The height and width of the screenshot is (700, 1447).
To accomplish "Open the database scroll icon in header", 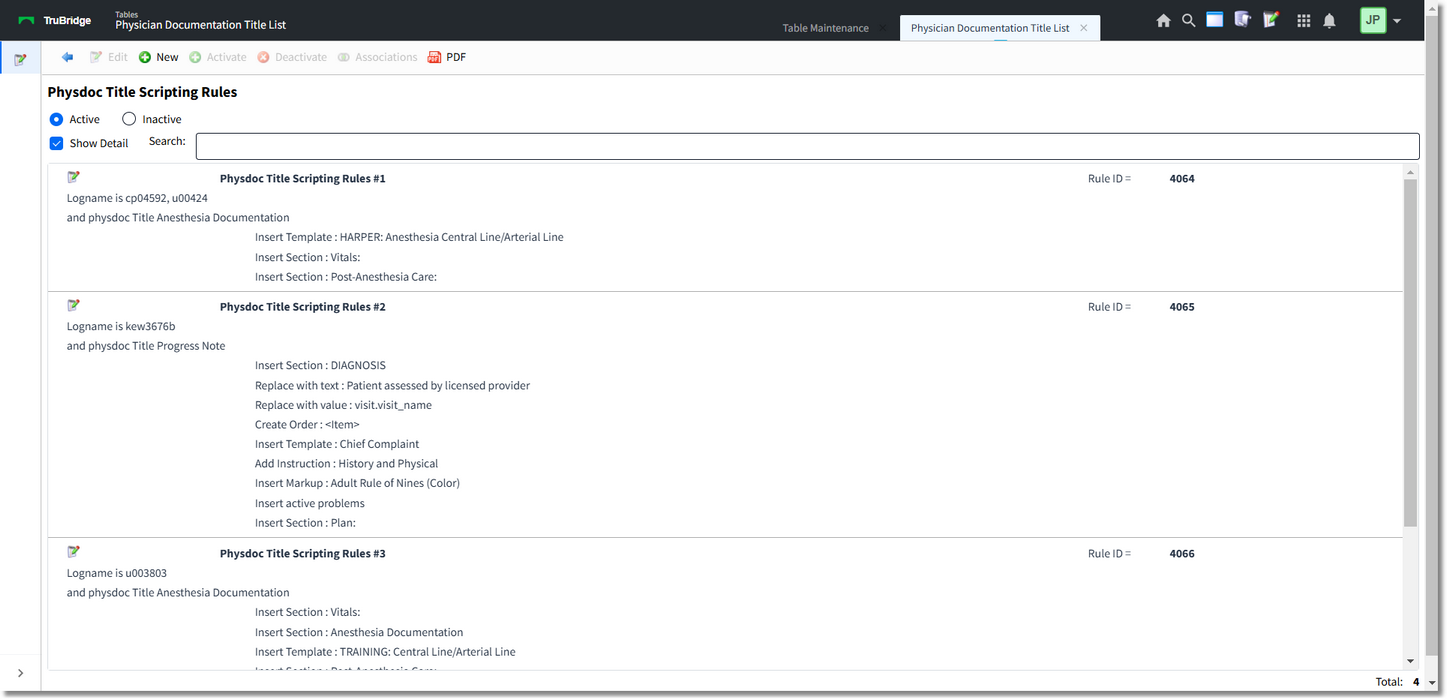I will [1242, 19].
